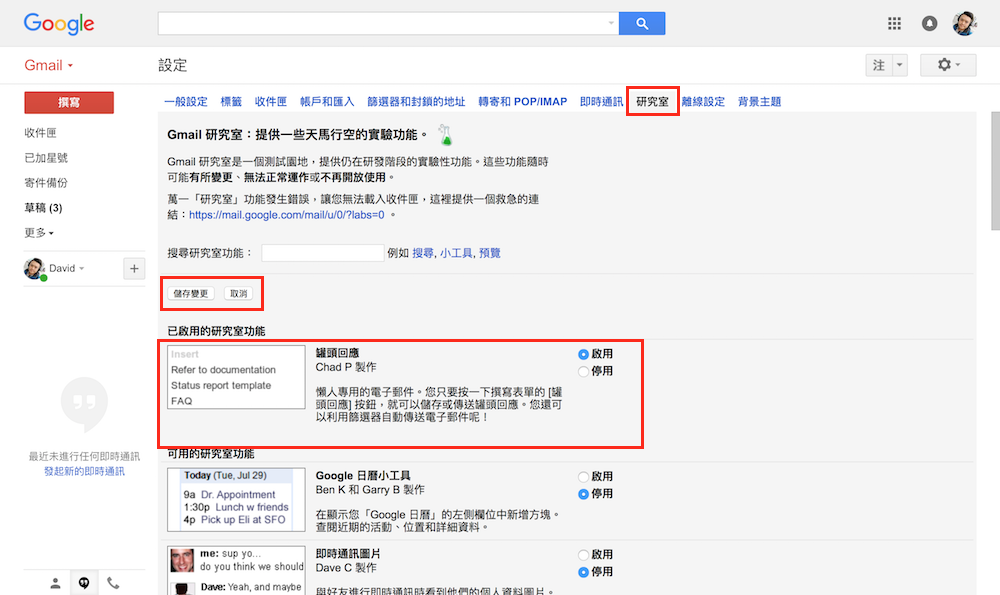Expand 更多 in the left sidebar

[x=40, y=233]
